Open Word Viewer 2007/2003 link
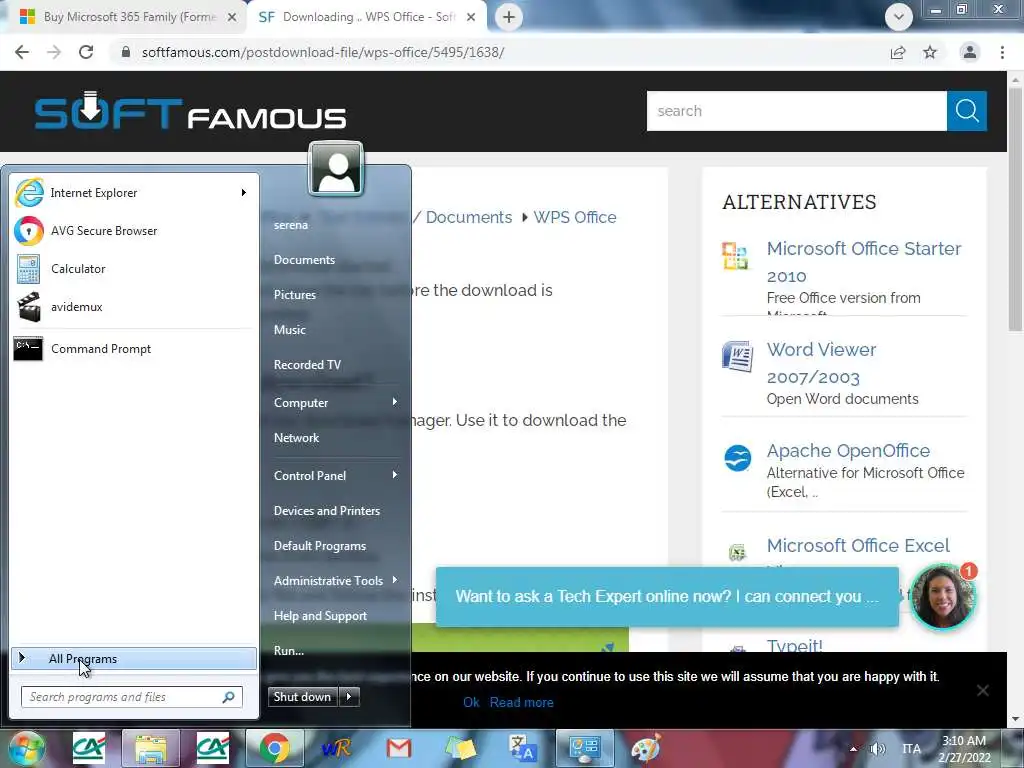1024x768 pixels. point(822,363)
